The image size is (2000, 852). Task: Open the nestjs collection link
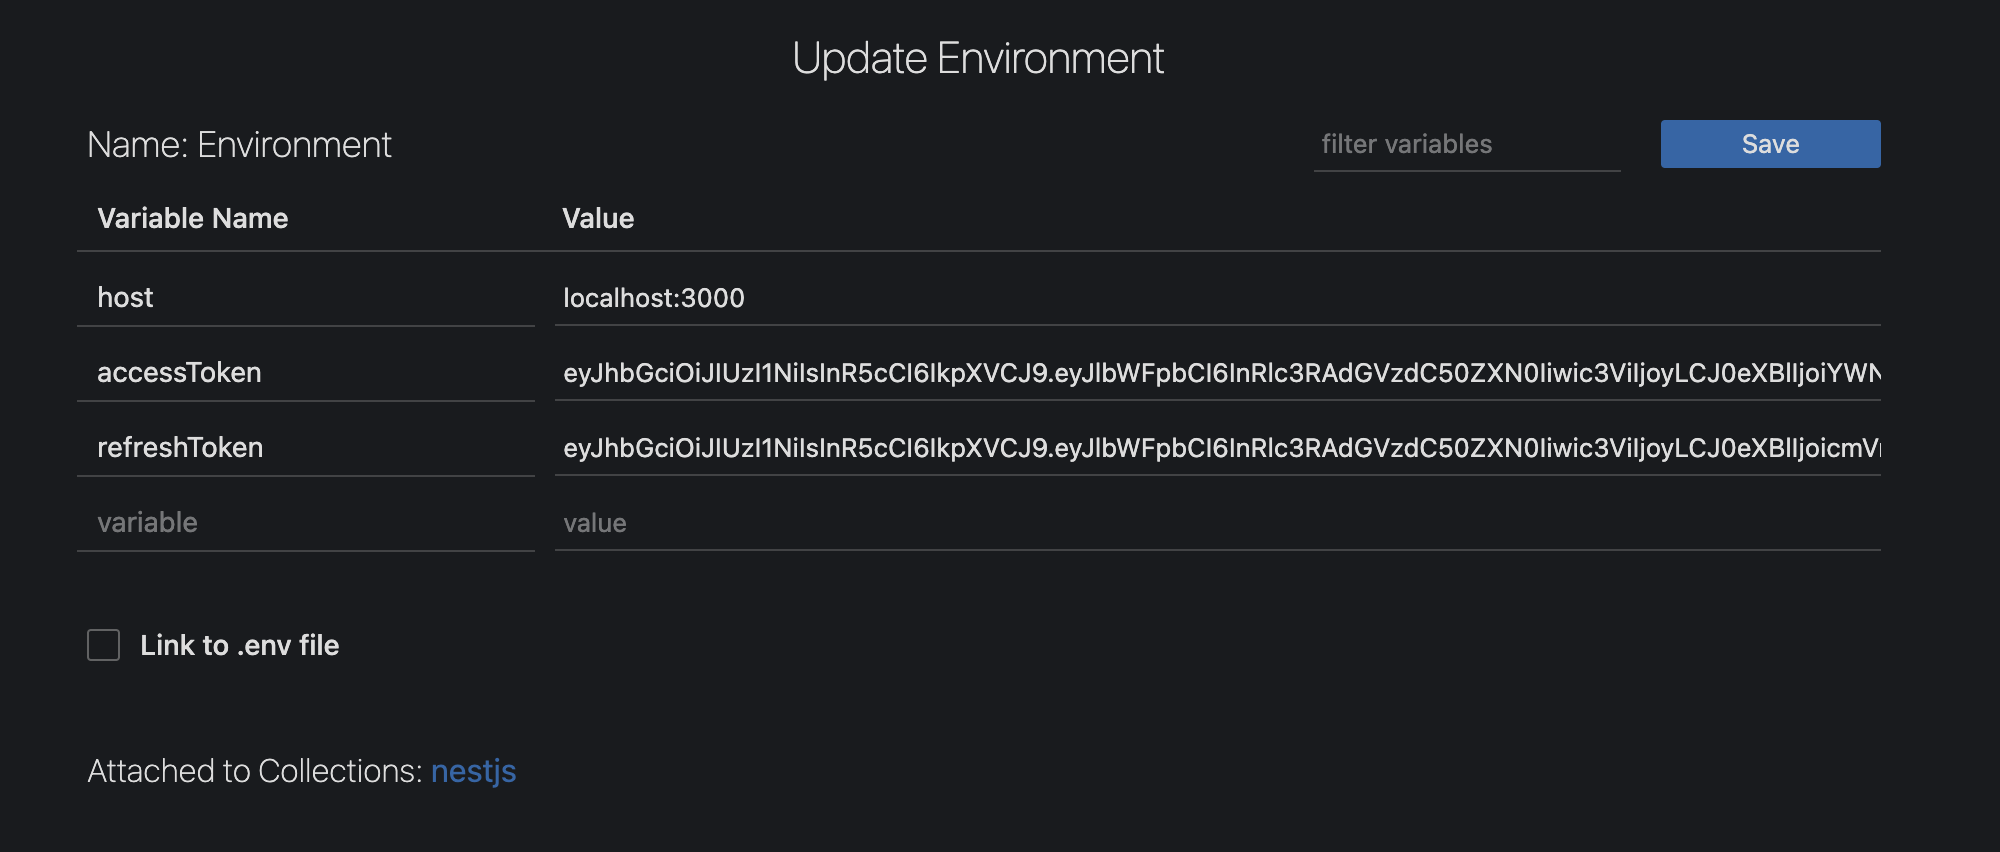tap(473, 771)
